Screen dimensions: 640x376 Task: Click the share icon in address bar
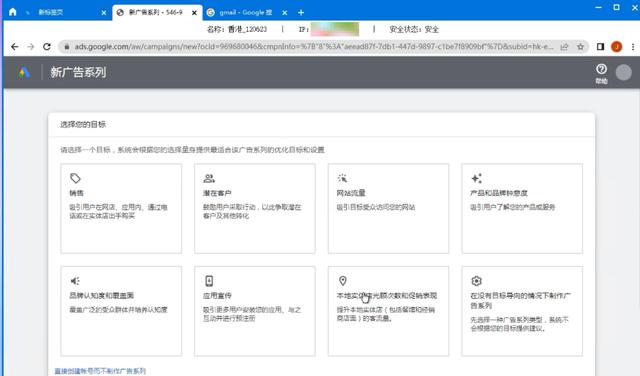point(564,47)
